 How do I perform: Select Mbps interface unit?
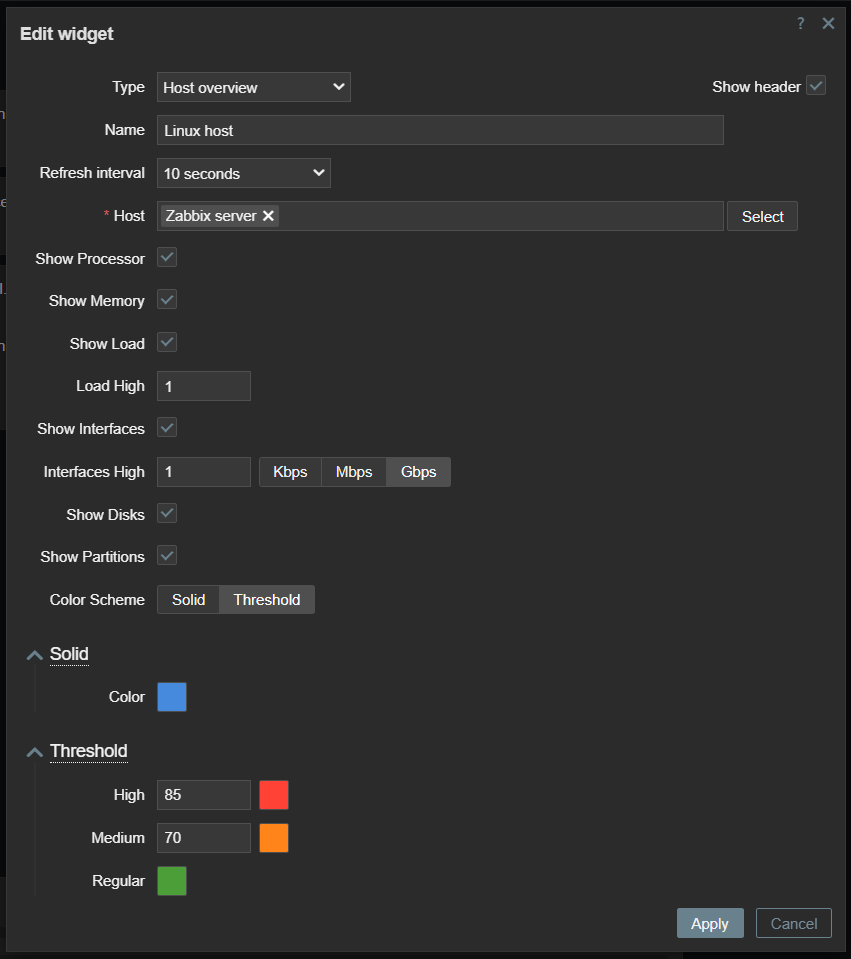click(x=354, y=472)
